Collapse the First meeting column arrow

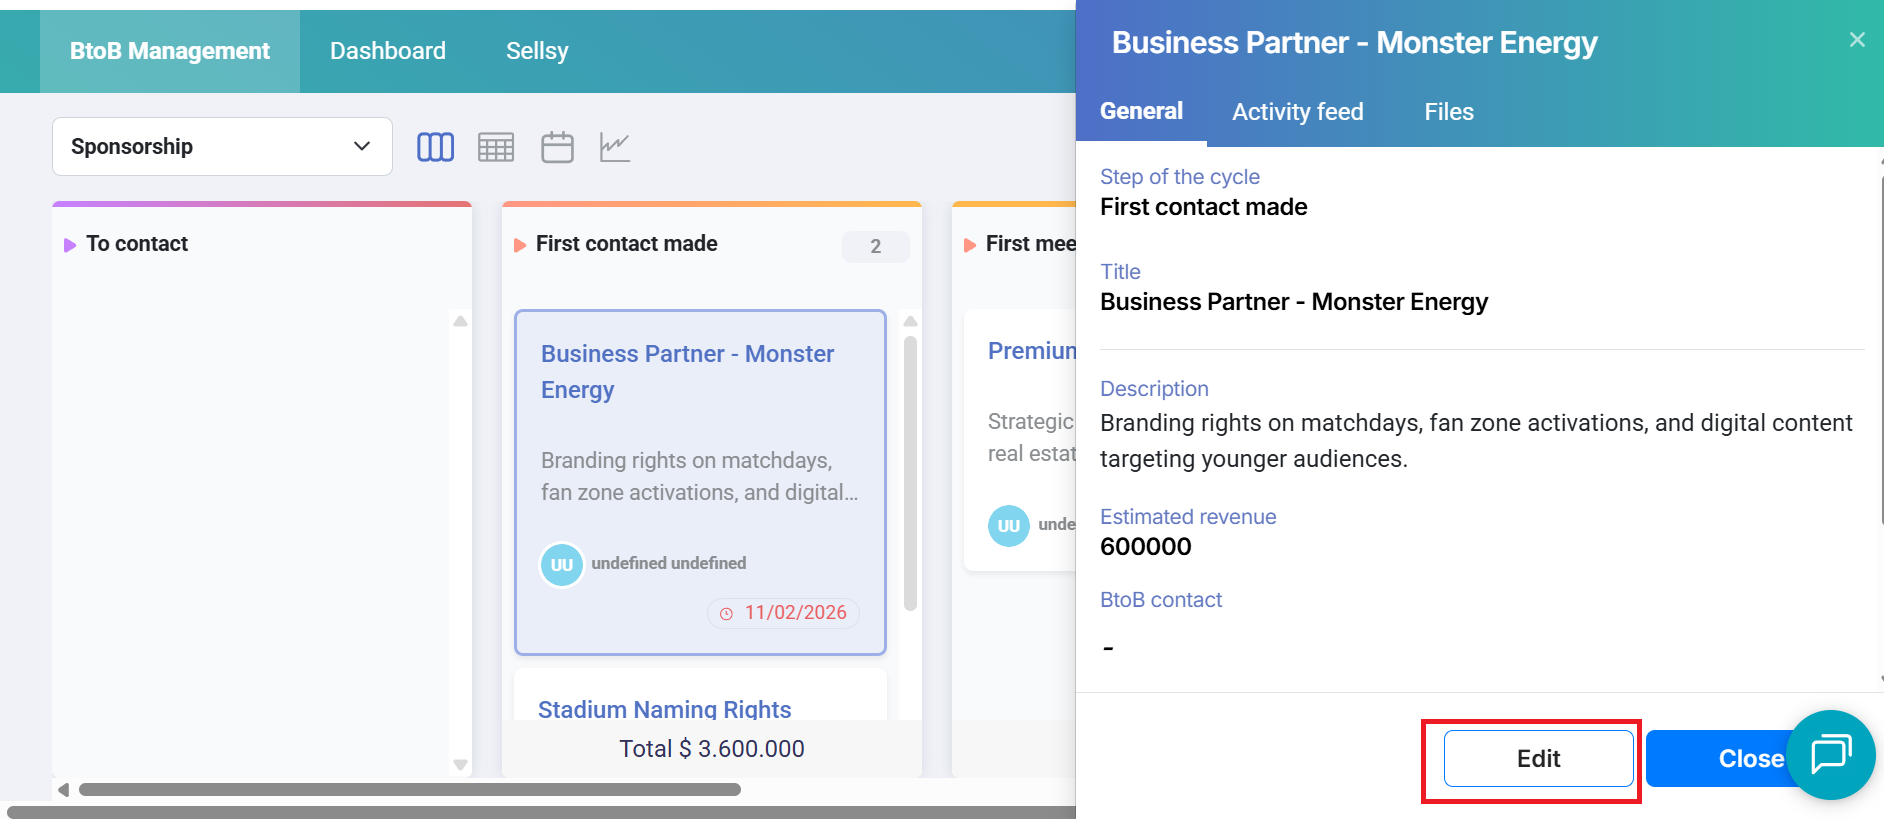(970, 245)
